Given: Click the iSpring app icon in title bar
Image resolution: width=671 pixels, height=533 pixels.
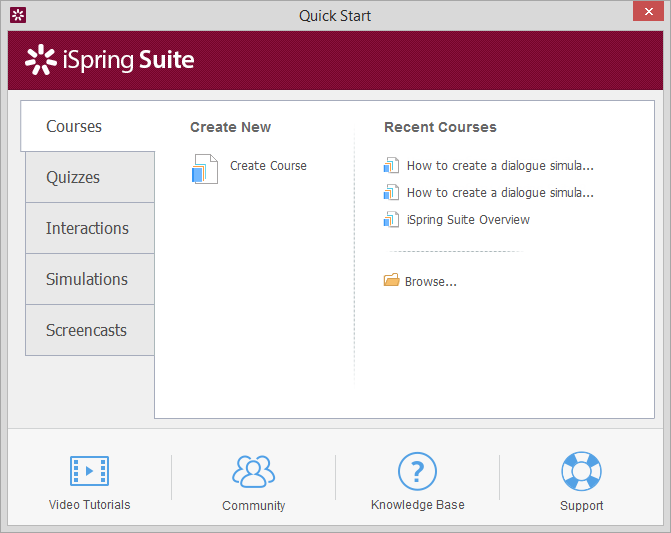Looking at the screenshot, I should [18, 15].
